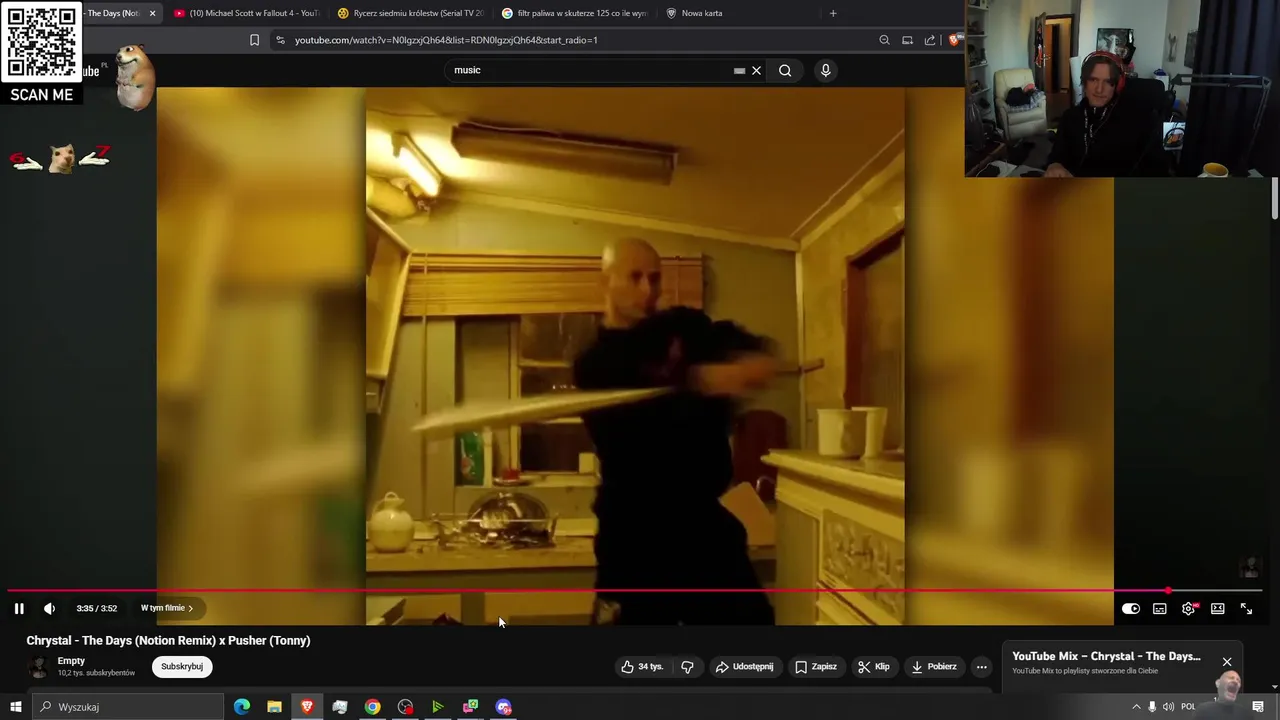
Task: Open the on-screen keyboard icon in search box
Action: 739,71
